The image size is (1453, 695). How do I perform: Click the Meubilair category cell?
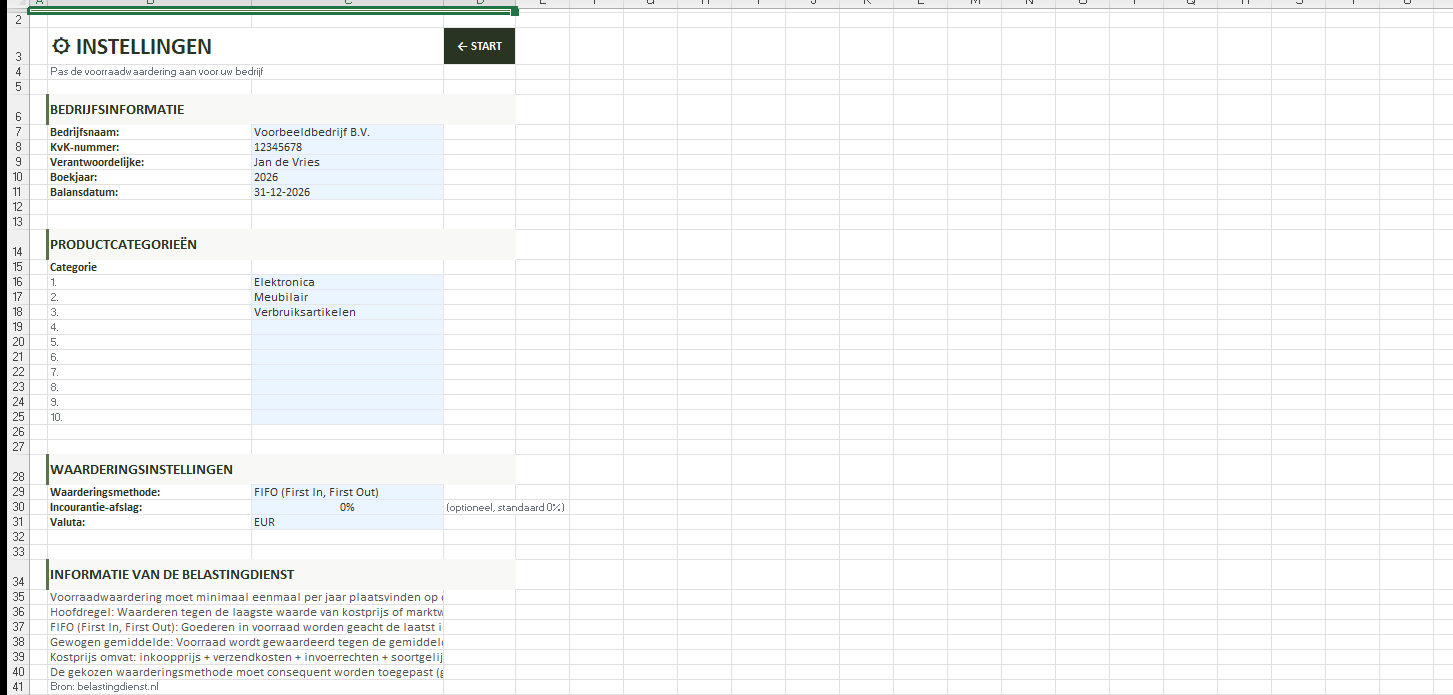(x=346, y=297)
